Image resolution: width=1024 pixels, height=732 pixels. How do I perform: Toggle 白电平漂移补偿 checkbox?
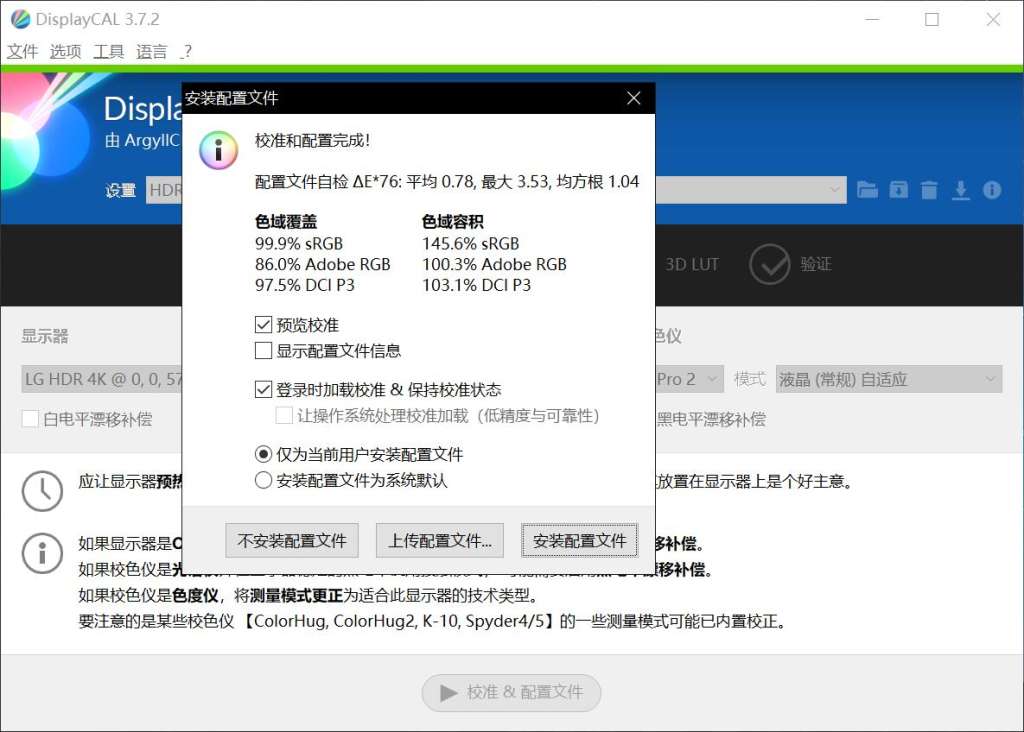[30, 419]
